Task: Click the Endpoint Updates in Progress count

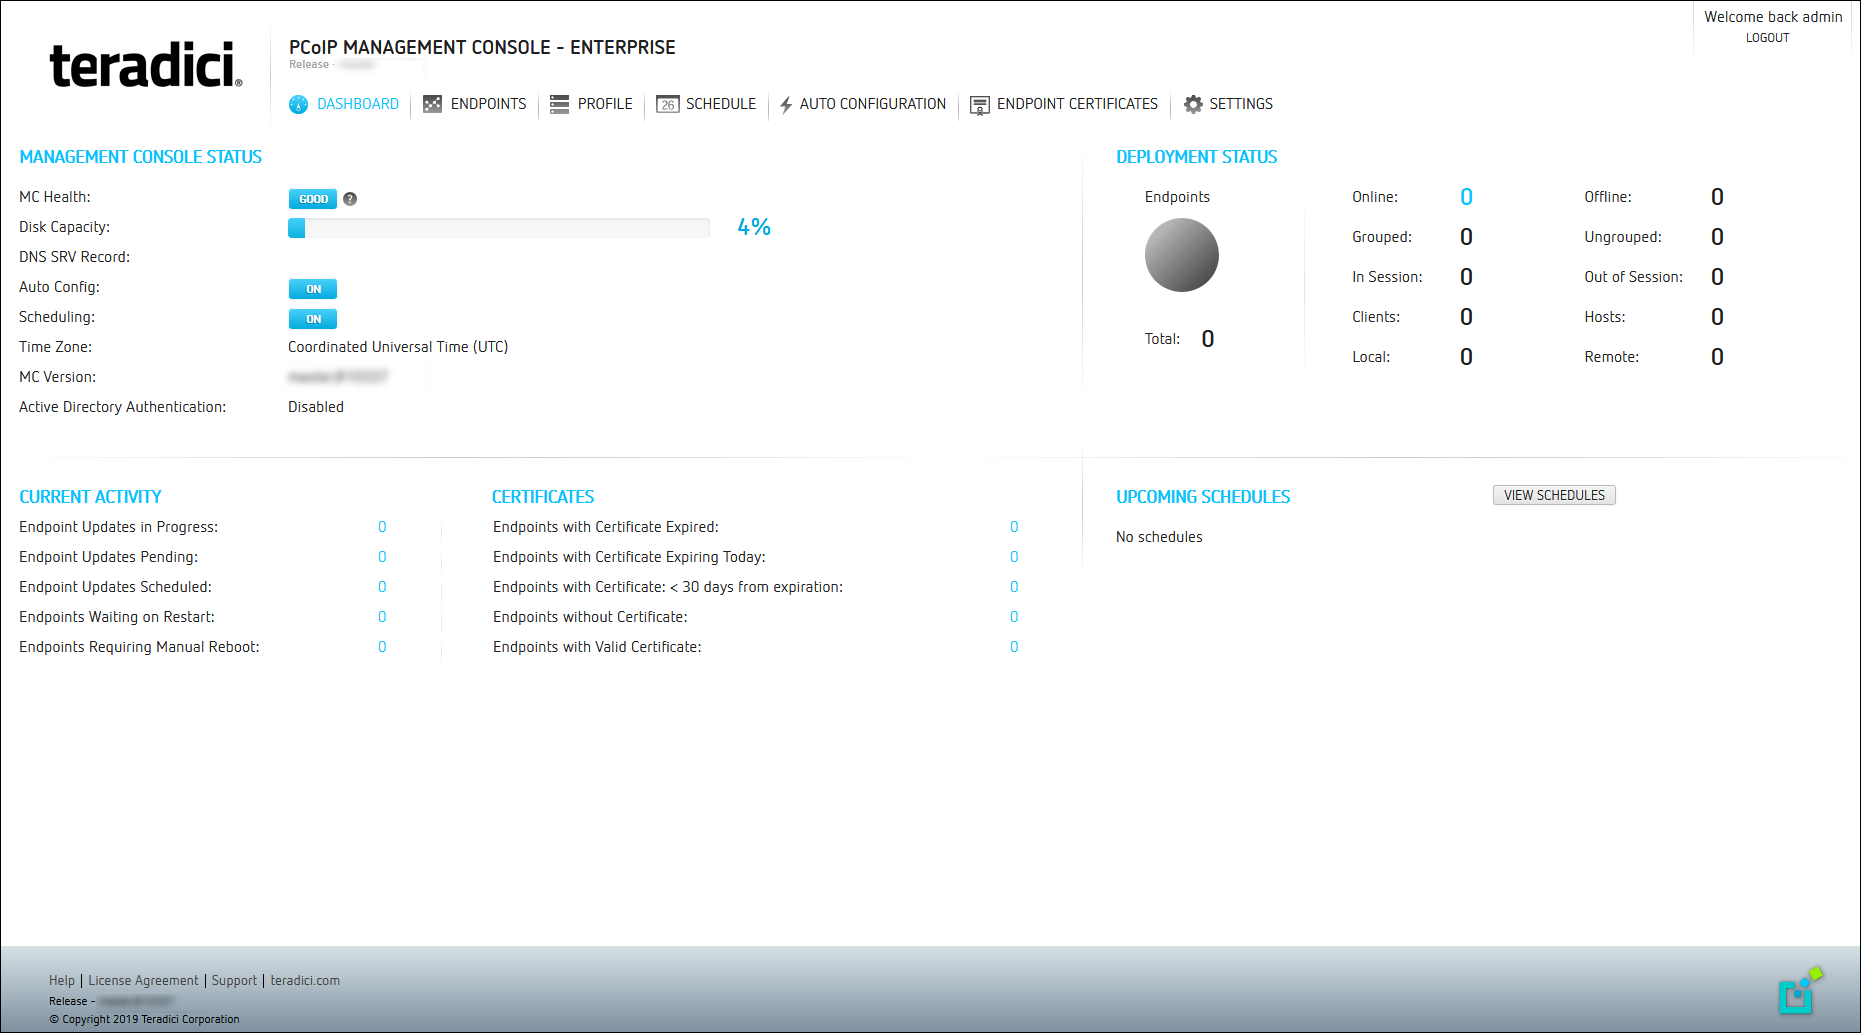Action: coord(382,527)
